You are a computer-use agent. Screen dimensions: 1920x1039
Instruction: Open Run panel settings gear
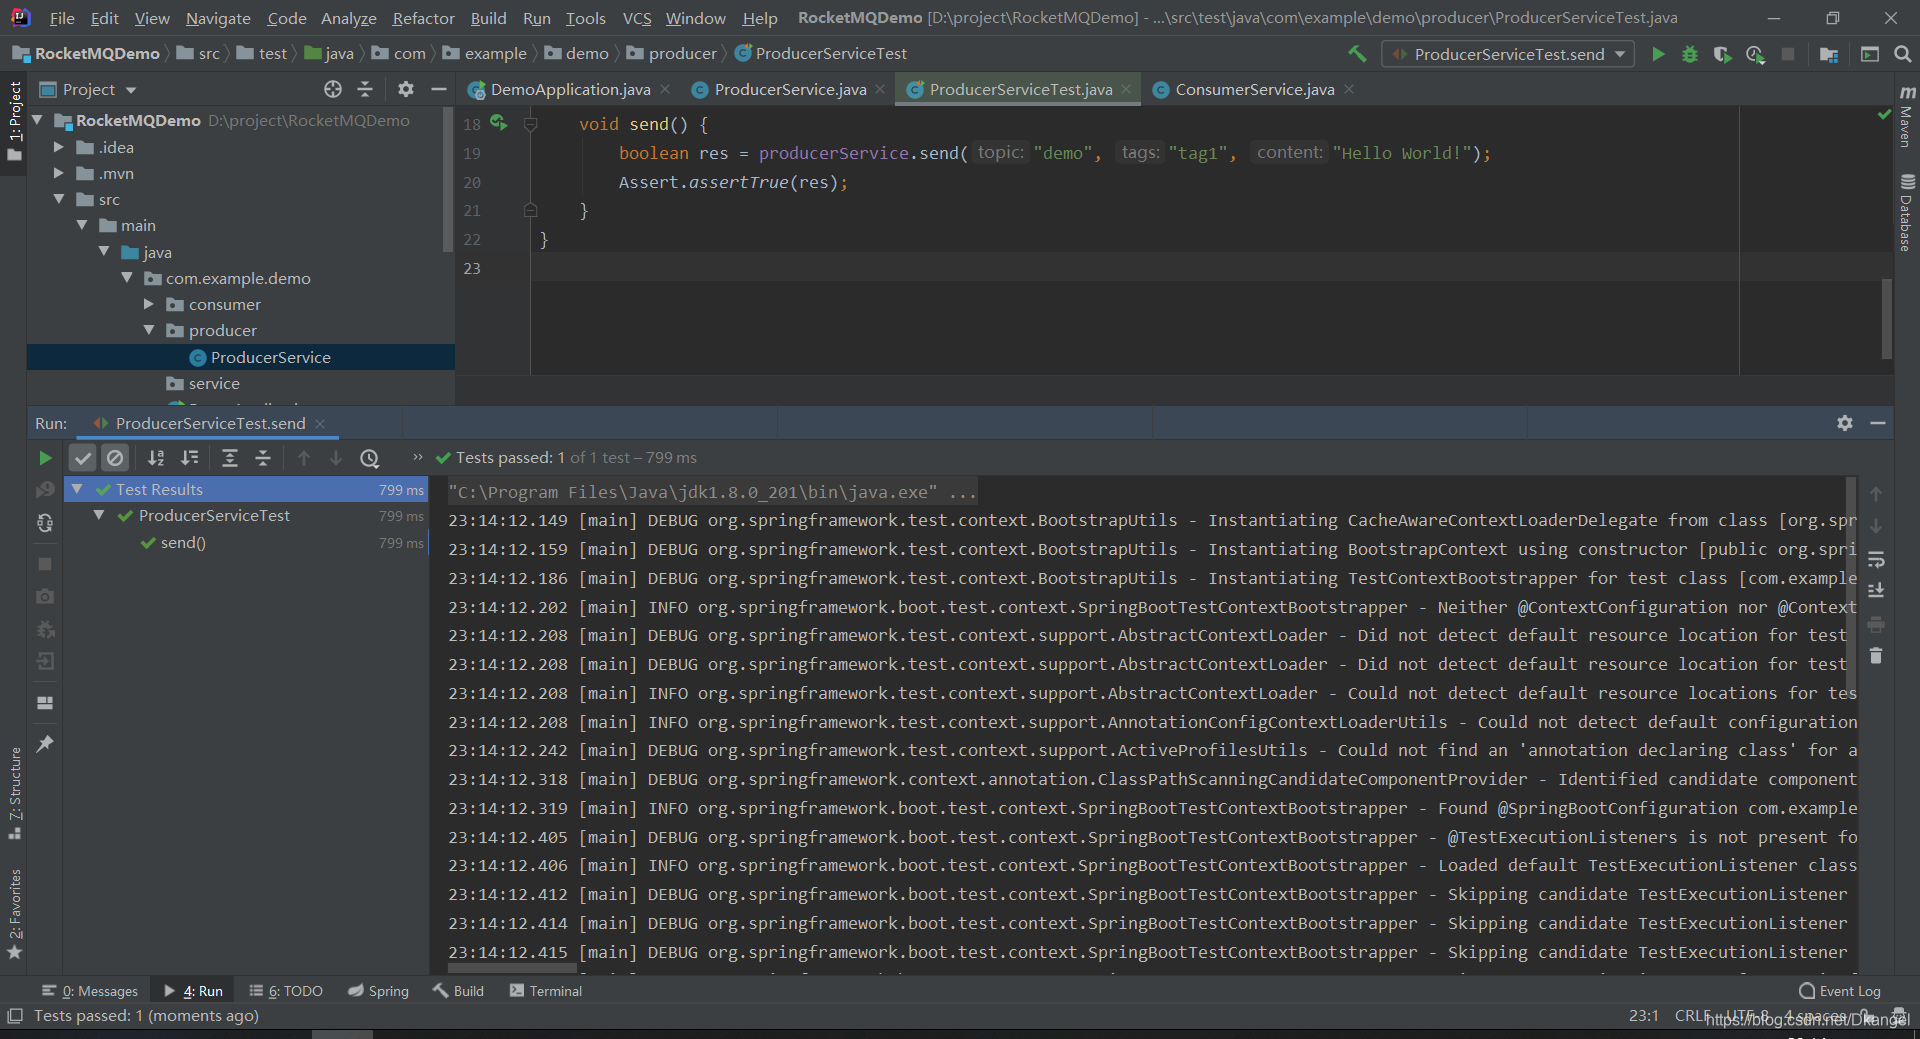point(1845,423)
